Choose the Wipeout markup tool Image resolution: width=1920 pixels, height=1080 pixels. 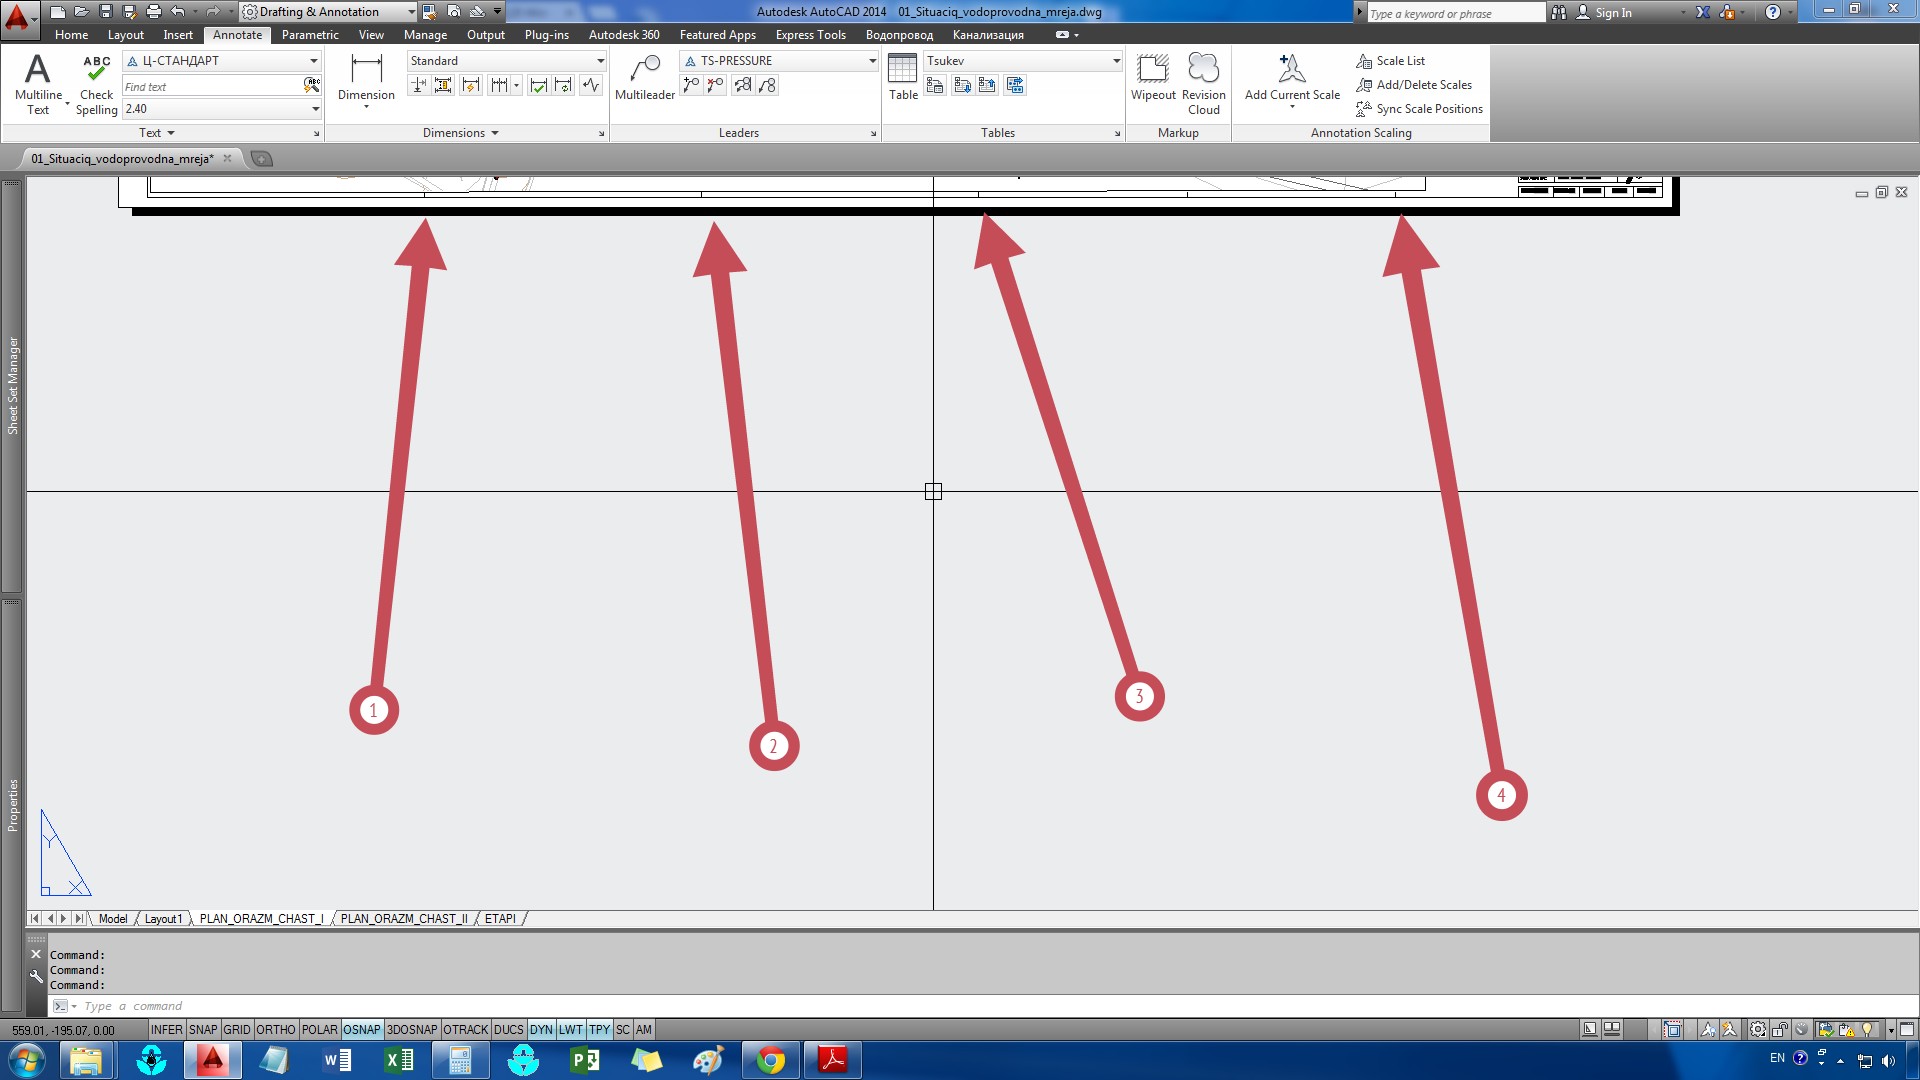[x=1153, y=78]
